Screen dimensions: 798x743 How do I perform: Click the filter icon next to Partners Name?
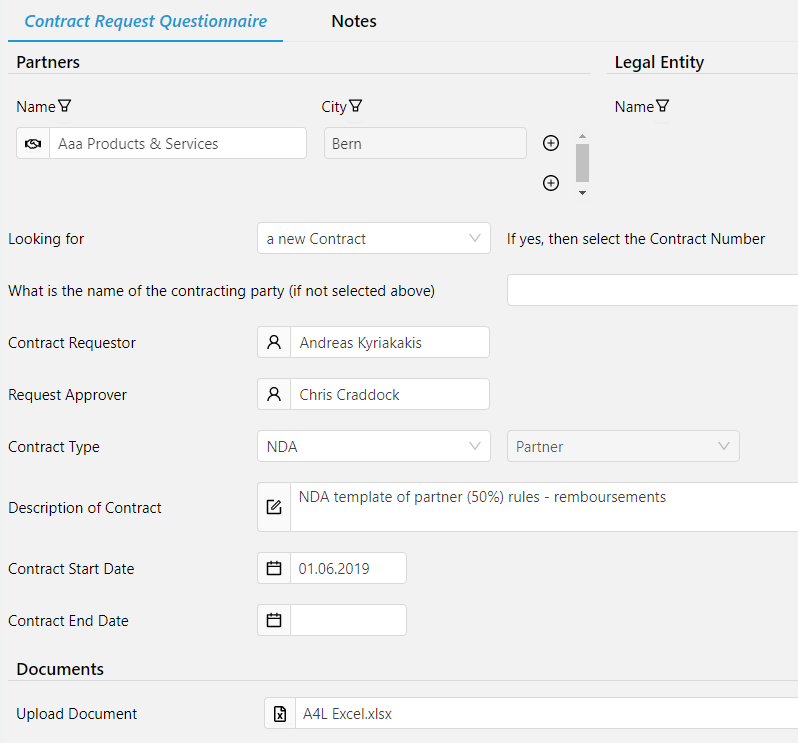65,106
